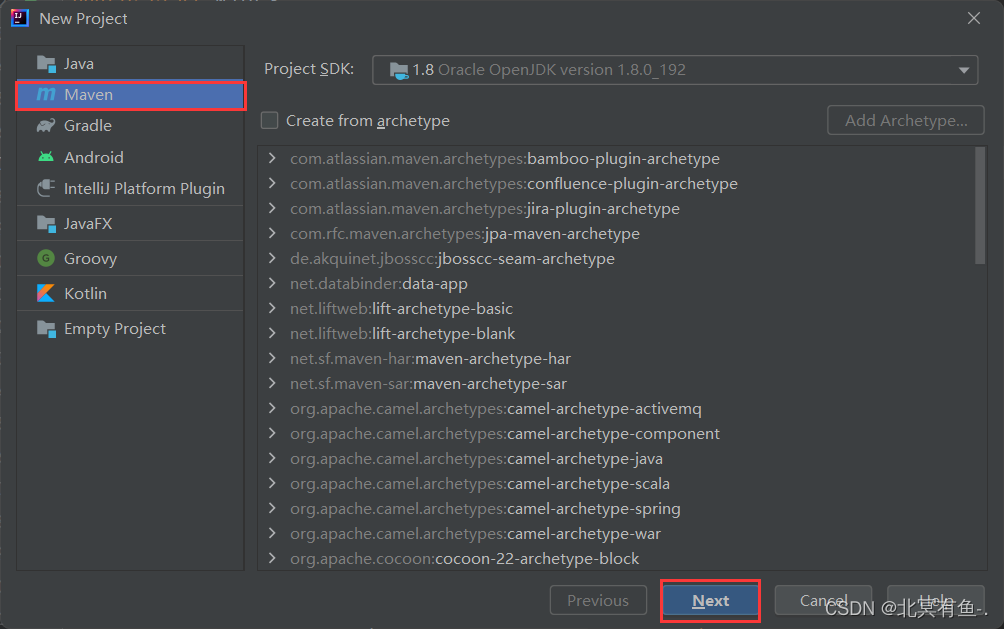Viewport: 1004px width, 629px height.
Task: Expand camel-archetype-war entry
Action: (272, 533)
